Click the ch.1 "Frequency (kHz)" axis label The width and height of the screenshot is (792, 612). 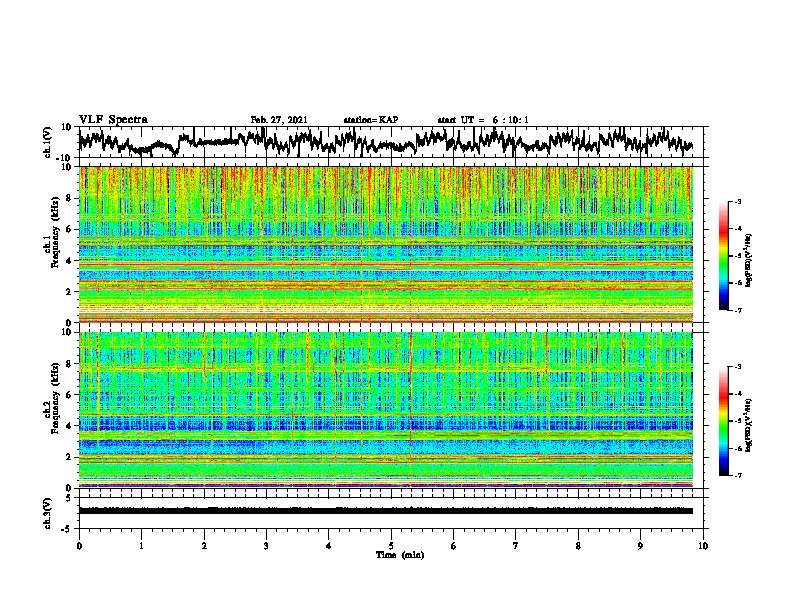tap(55, 232)
